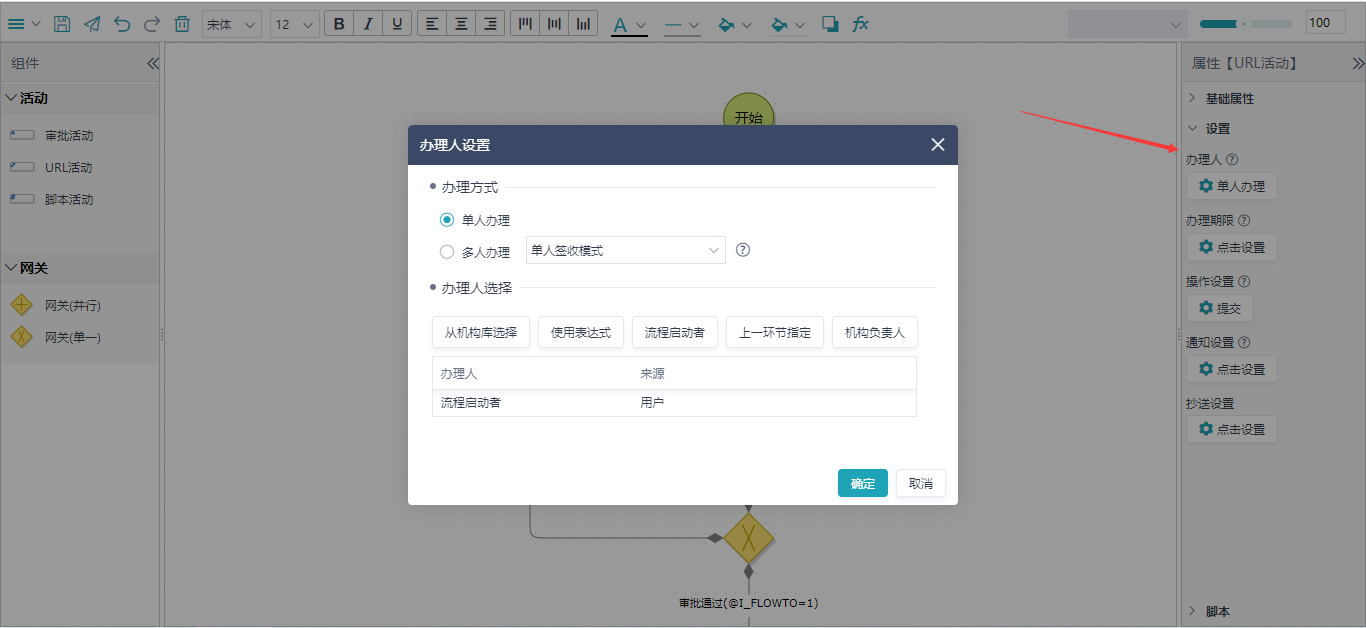This screenshot has width=1366, height=628.
Task: Click the save icon in toolbar
Action: 62,24
